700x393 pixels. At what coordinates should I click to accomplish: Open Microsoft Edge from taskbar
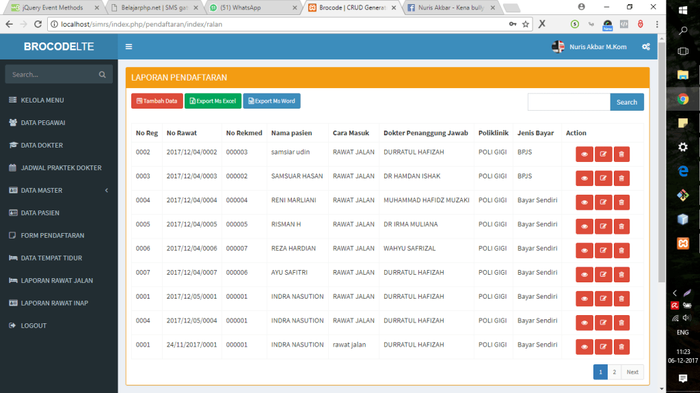pyautogui.click(x=683, y=171)
